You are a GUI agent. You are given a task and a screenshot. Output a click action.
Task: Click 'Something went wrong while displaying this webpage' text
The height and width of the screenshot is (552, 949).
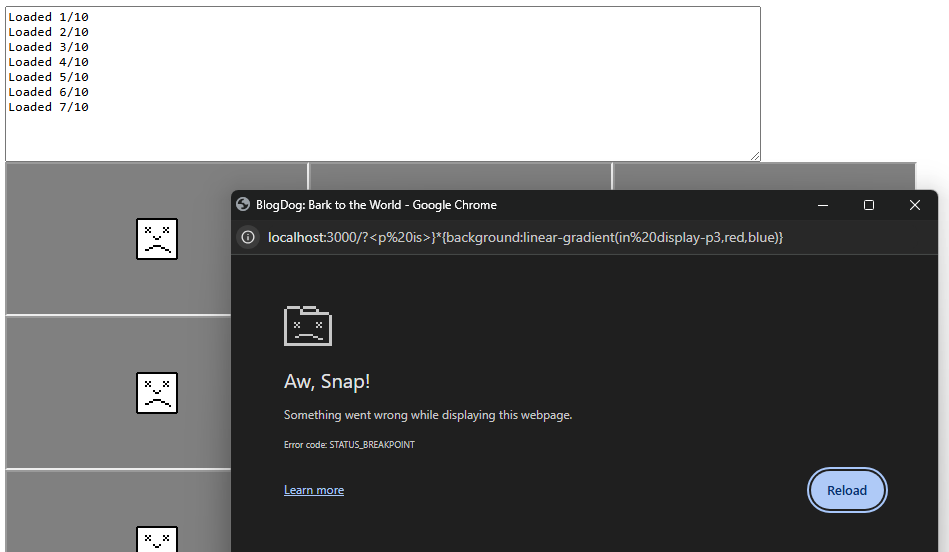(x=428, y=415)
